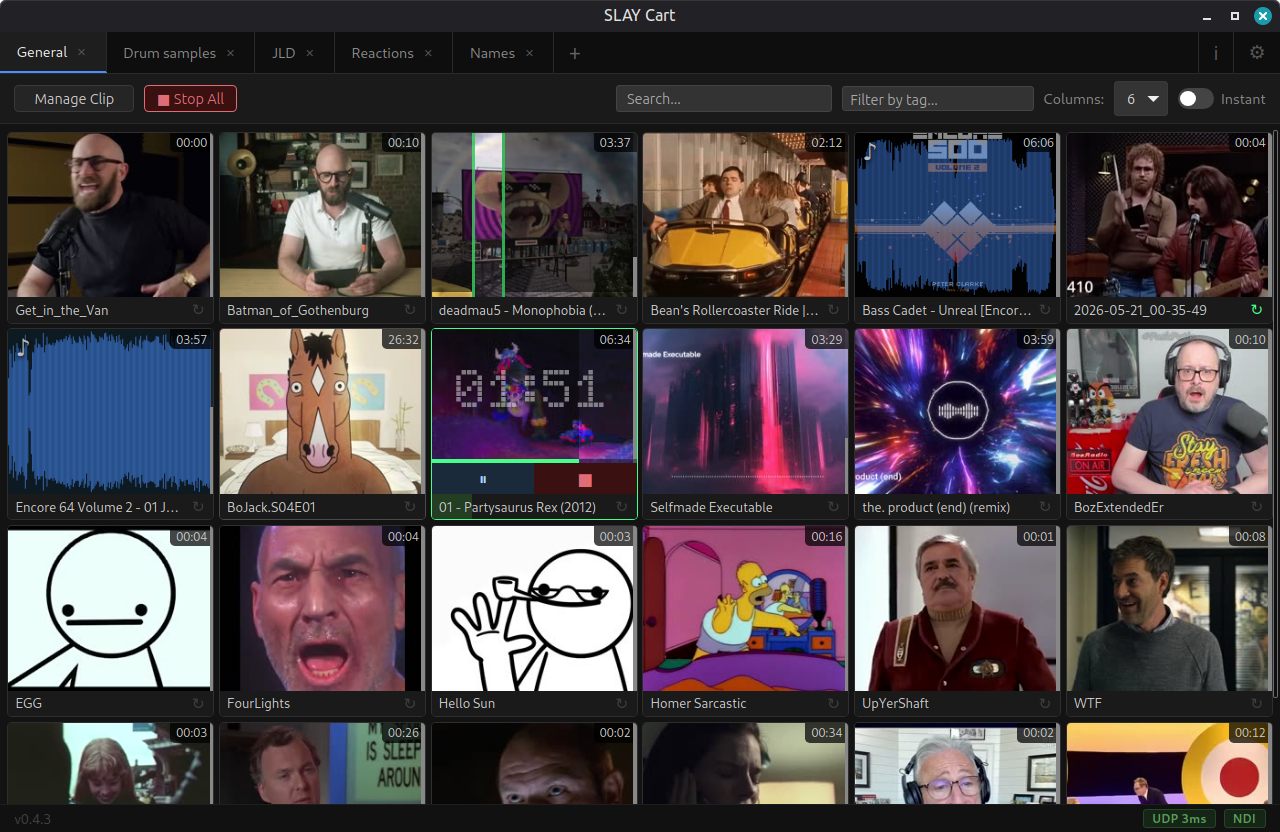Toggle loop on Encore 64 Volume 2 clip
1280x832 pixels.
point(198,507)
